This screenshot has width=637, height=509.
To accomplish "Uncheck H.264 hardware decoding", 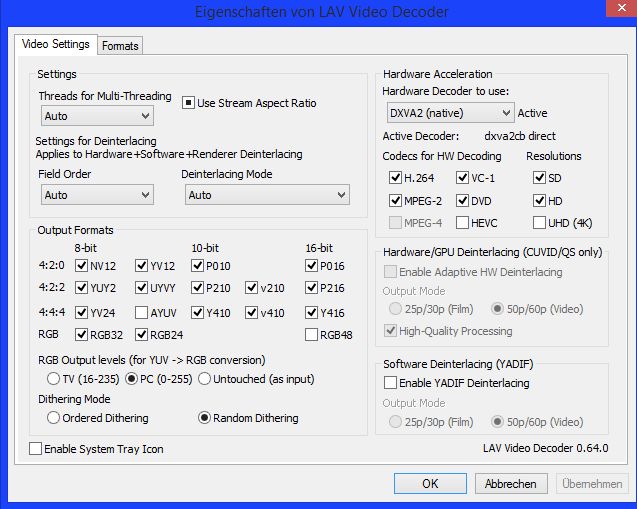I will (395, 178).
